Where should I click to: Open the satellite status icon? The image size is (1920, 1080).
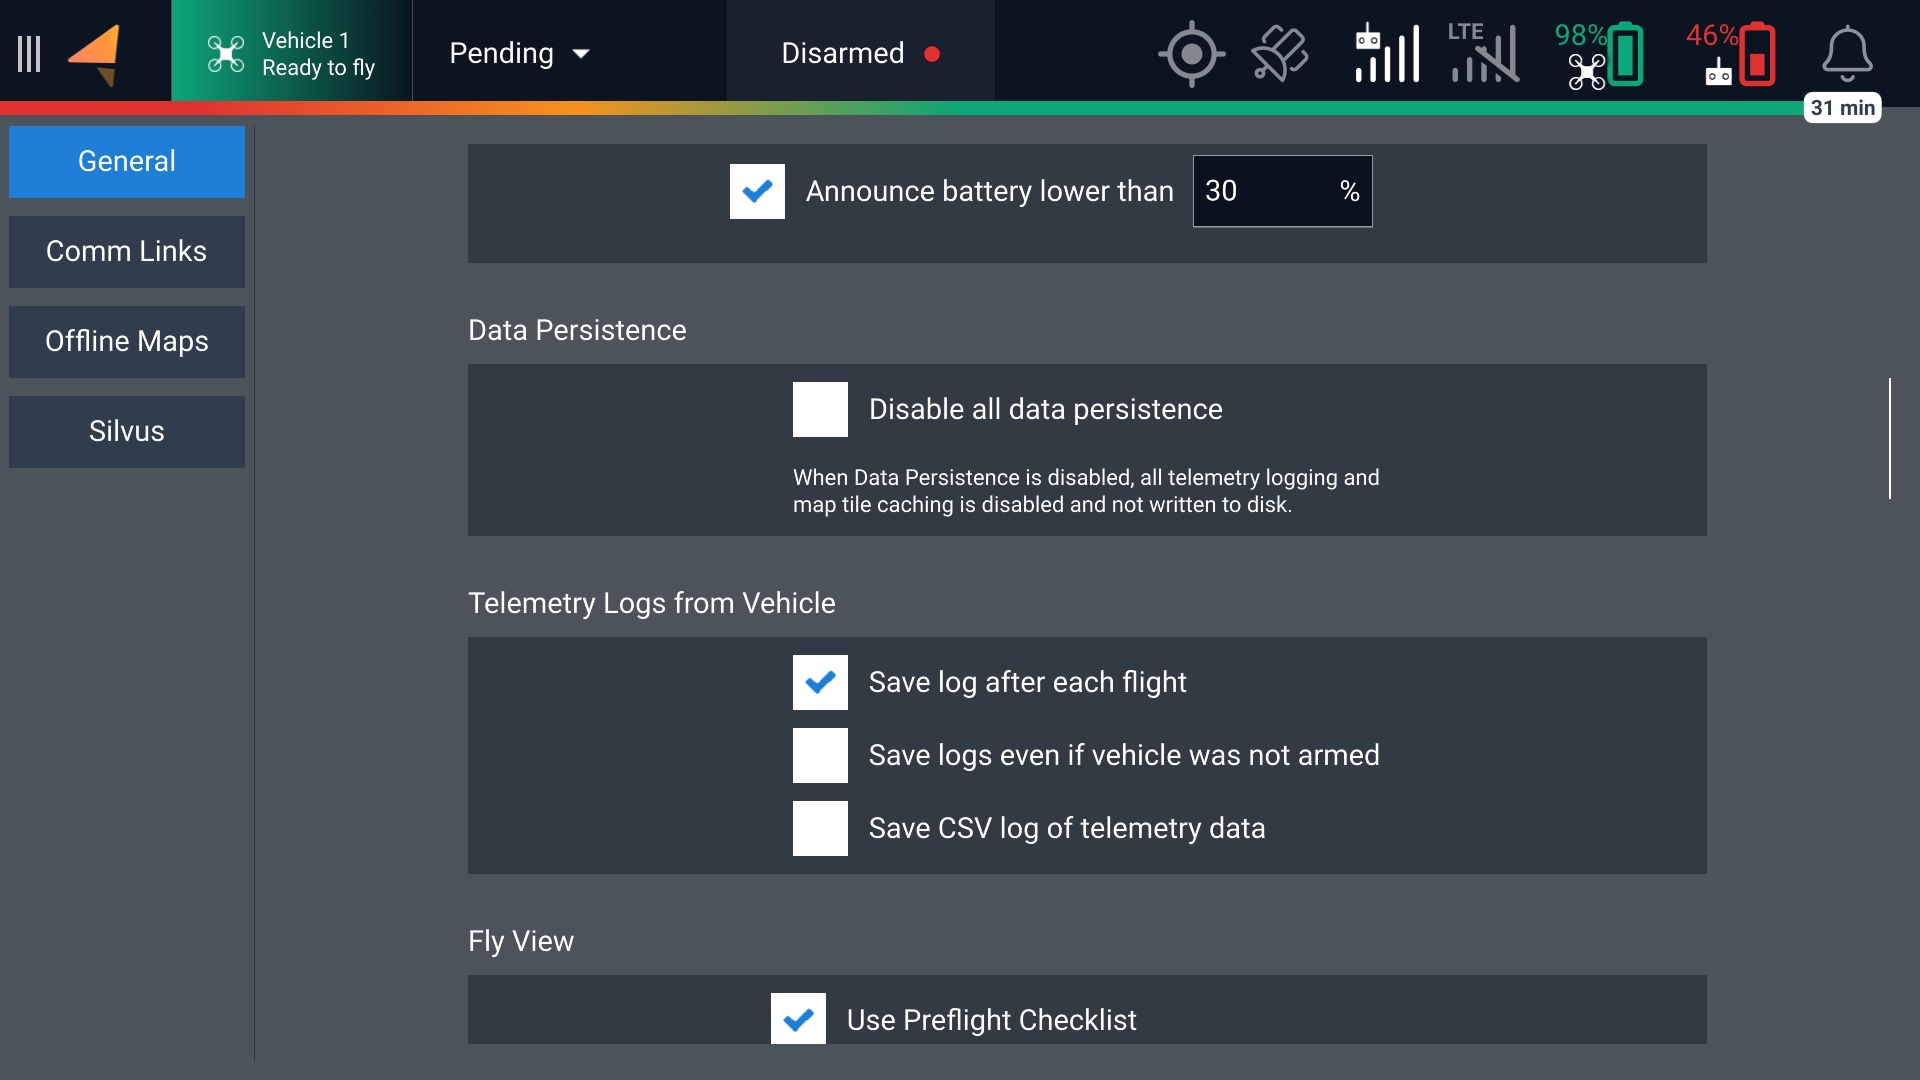1279,54
